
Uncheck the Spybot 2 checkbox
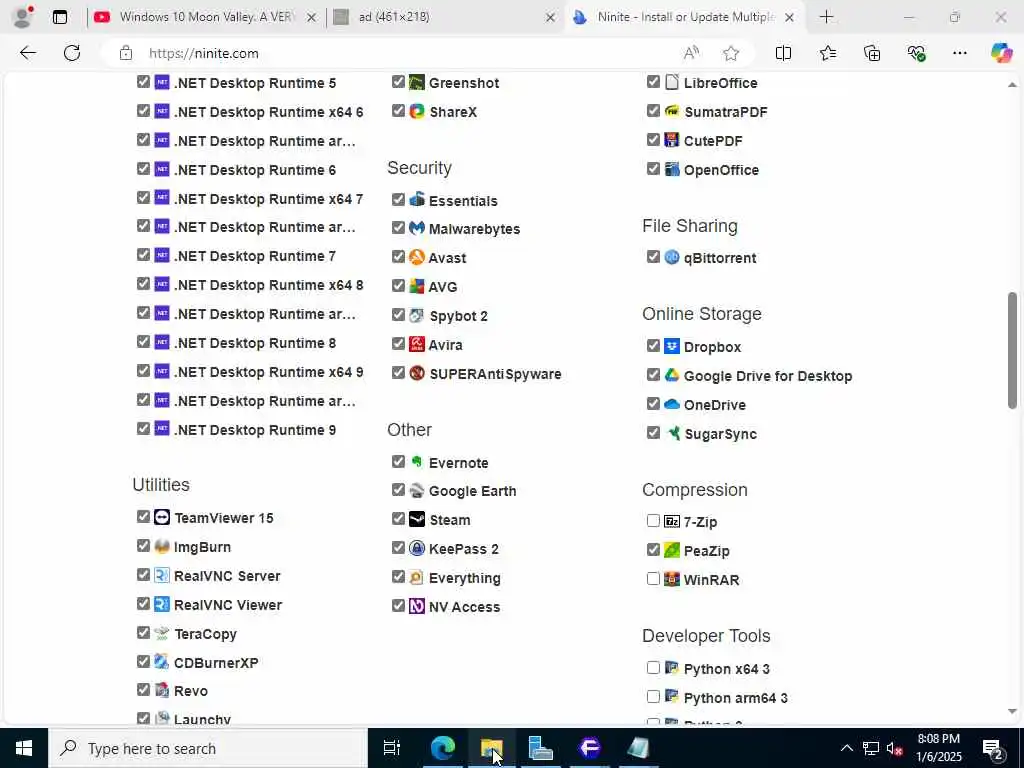[398, 315]
